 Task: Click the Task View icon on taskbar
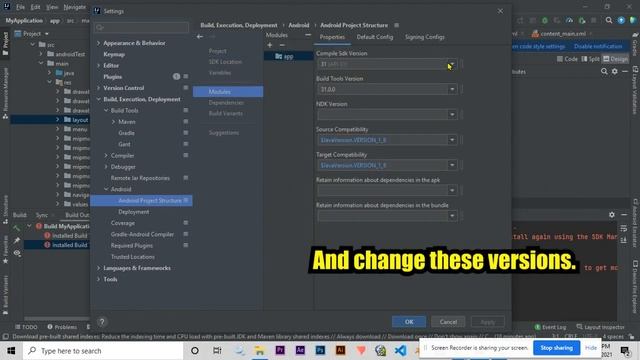pyautogui.click(x=217, y=351)
